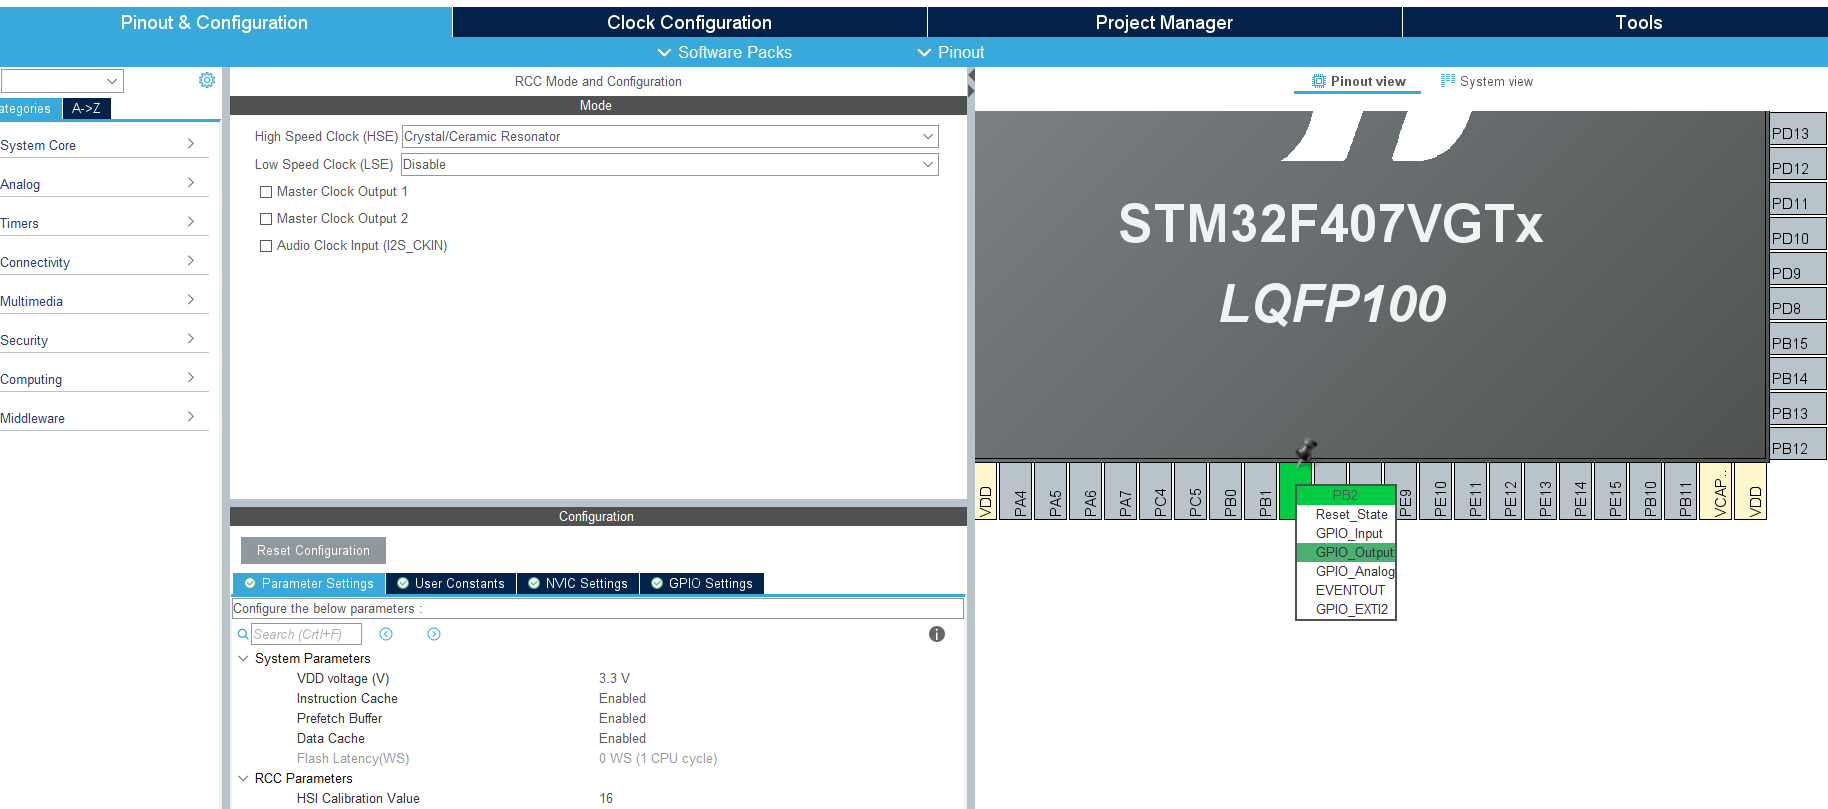This screenshot has width=1828, height=809.
Task: Click pin PB10 on the chip
Action: [x=1646, y=491]
